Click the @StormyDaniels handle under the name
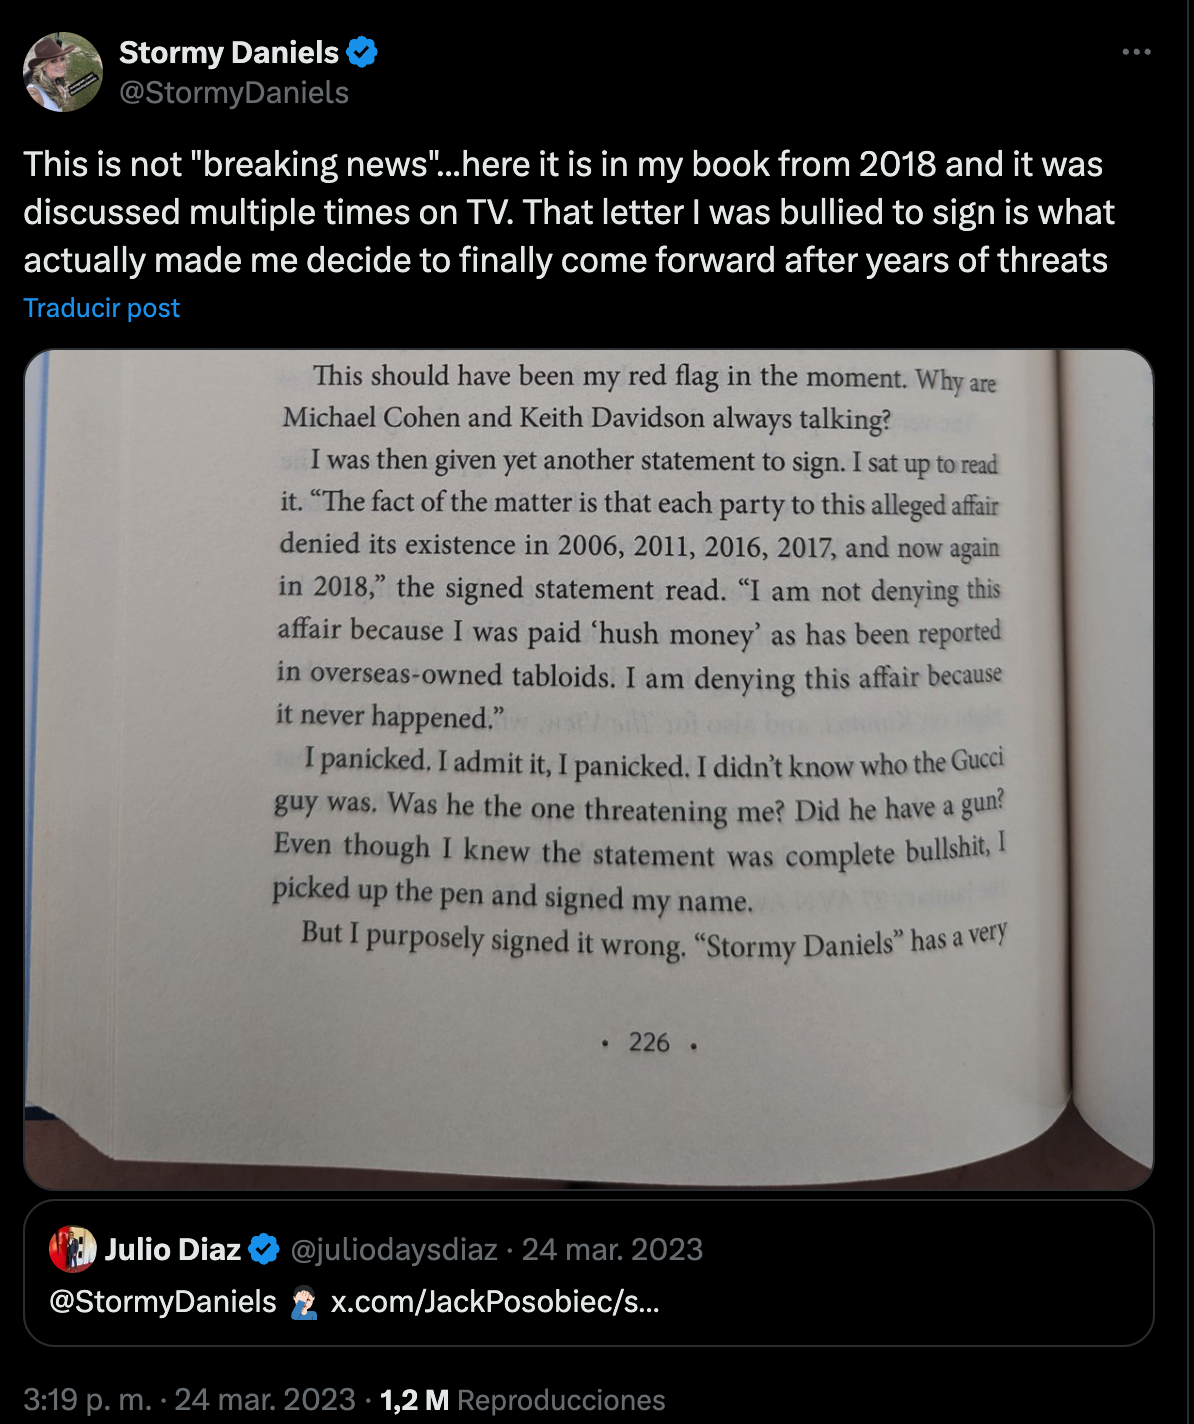1194x1424 pixels. tap(234, 93)
